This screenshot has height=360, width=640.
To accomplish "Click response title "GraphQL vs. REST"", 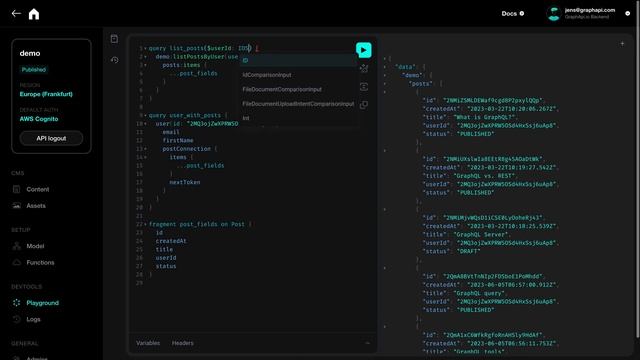I will tap(485, 176).
